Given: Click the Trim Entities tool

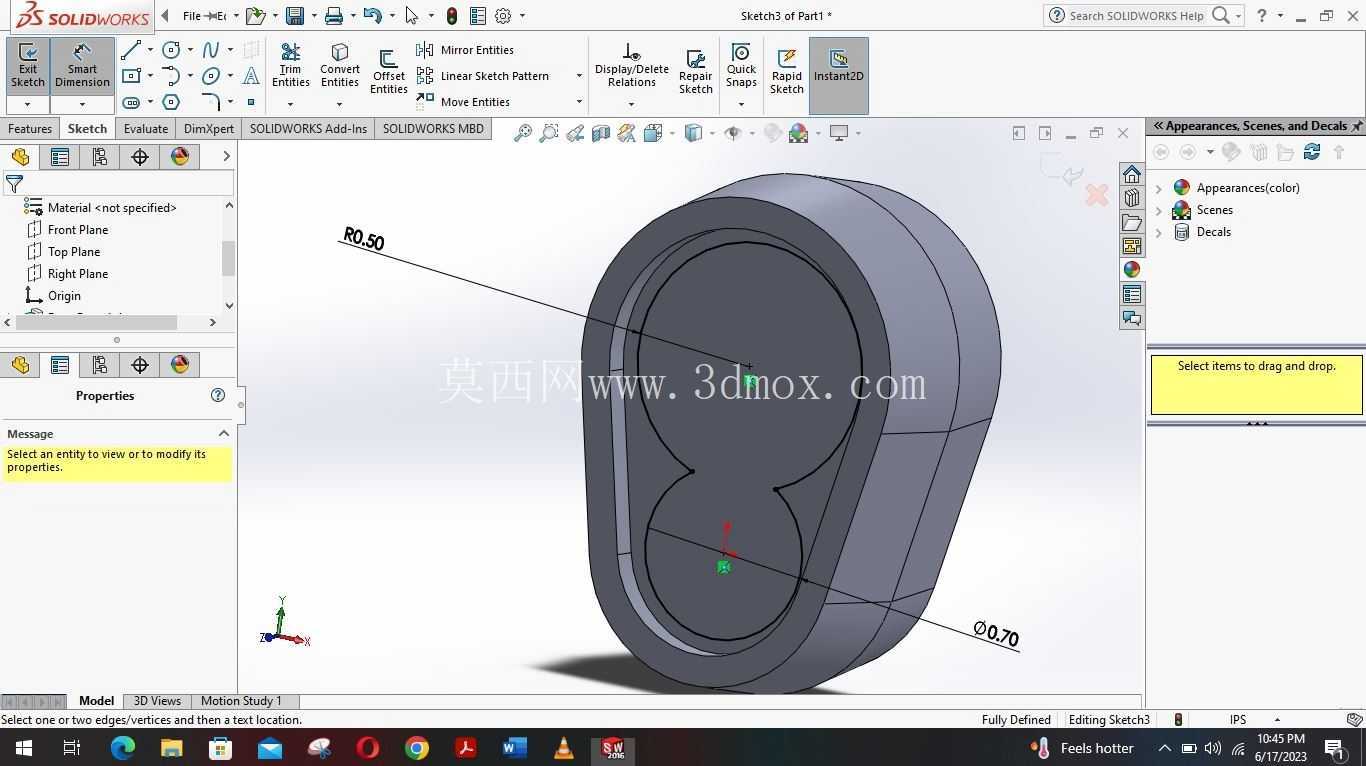Looking at the screenshot, I should (x=291, y=66).
